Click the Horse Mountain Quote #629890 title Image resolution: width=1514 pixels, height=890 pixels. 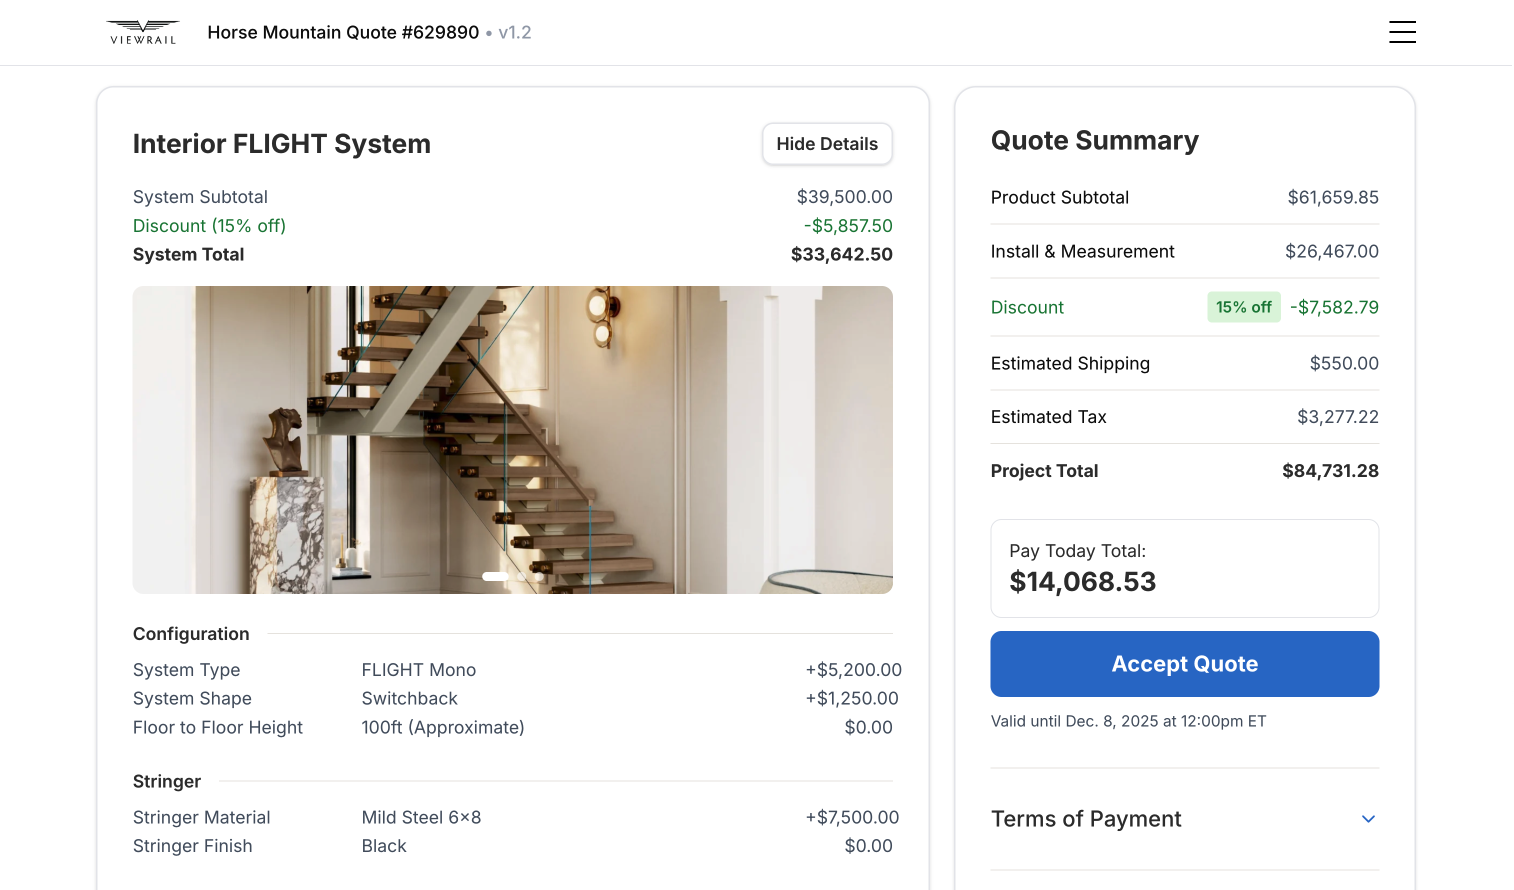[341, 32]
